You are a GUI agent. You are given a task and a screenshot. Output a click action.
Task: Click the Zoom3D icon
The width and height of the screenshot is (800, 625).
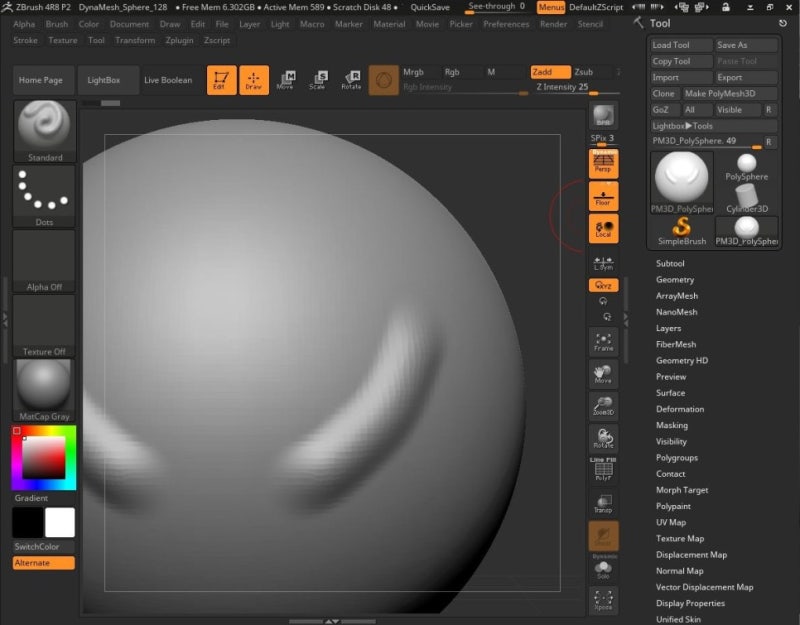(604, 406)
